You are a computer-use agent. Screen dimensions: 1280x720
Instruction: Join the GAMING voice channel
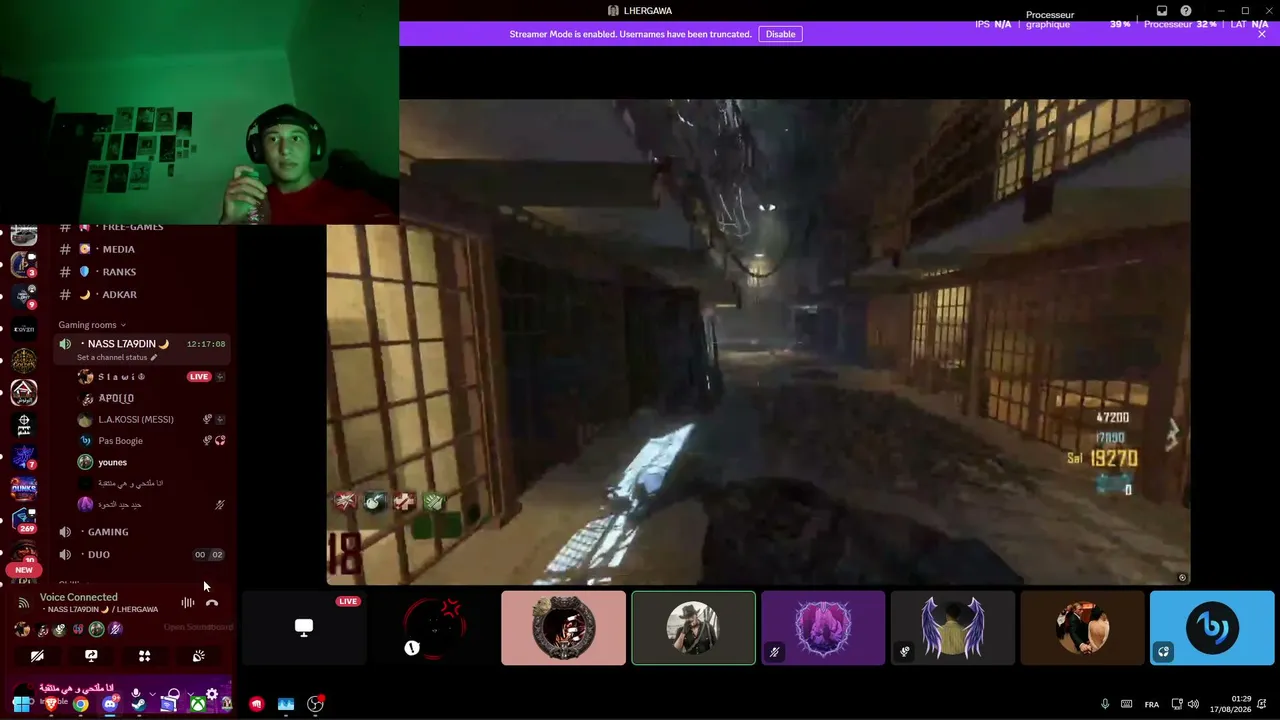click(x=142, y=532)
